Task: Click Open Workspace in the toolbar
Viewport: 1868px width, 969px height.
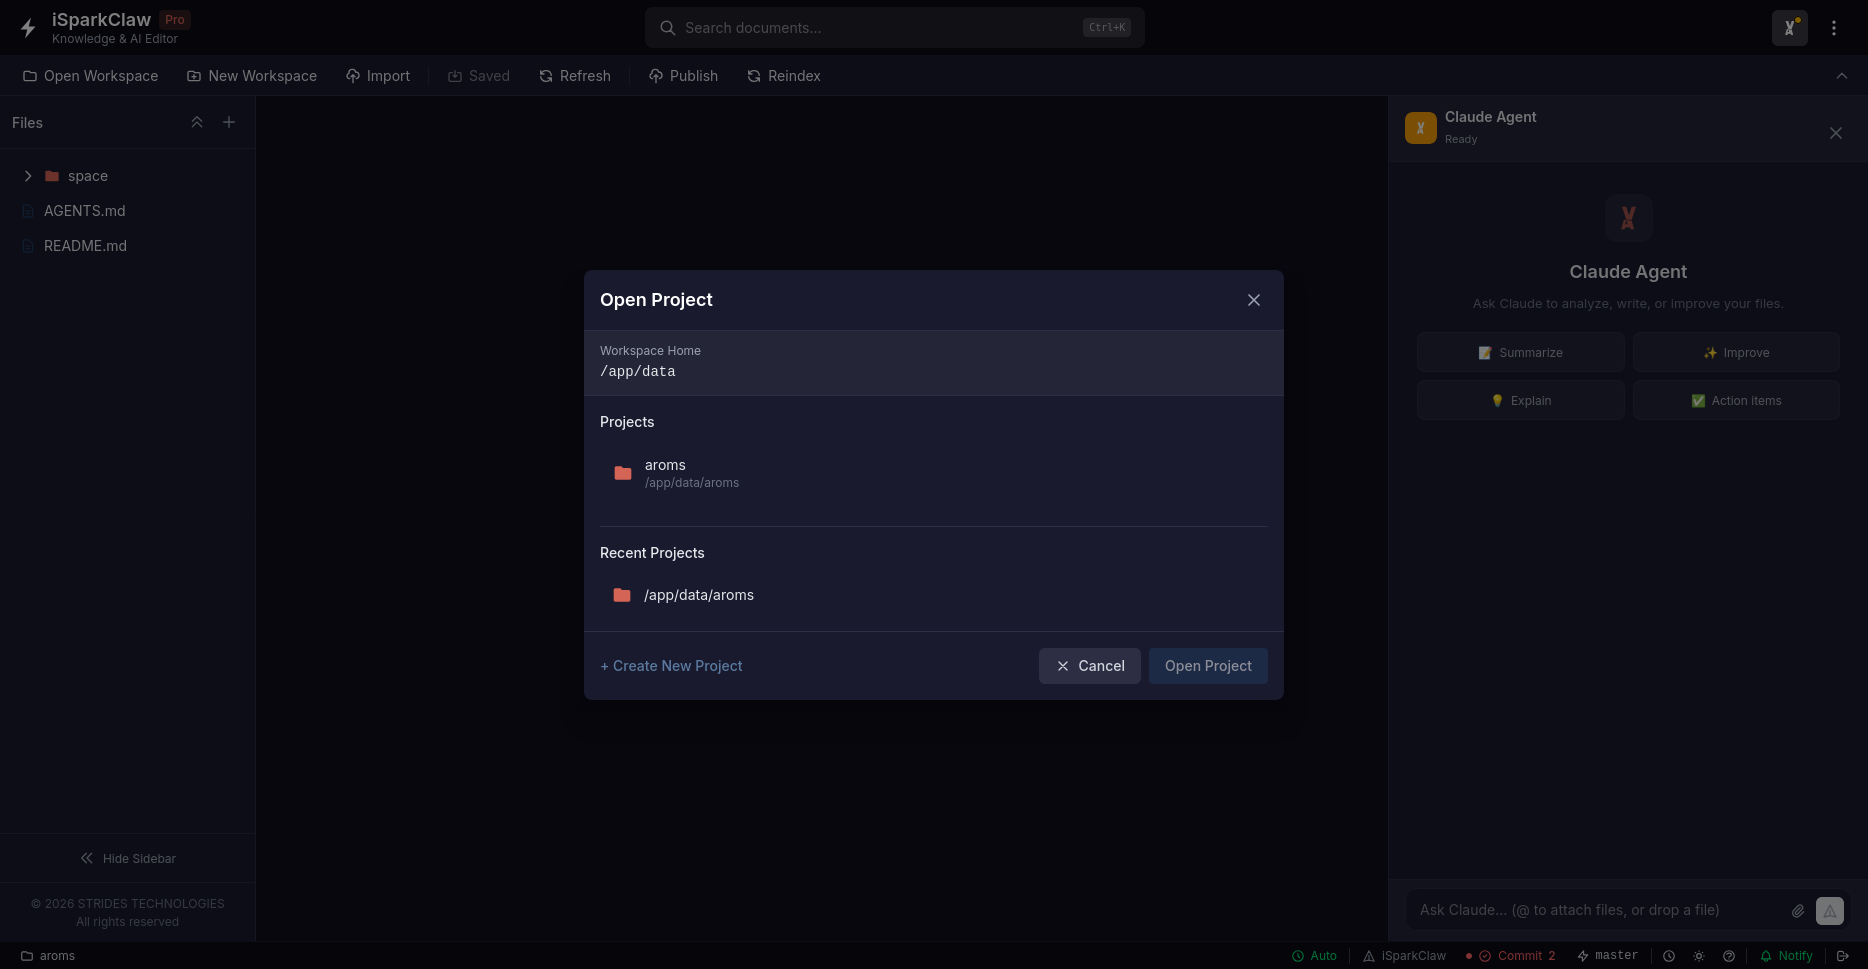Action: [x=91, y=76]
